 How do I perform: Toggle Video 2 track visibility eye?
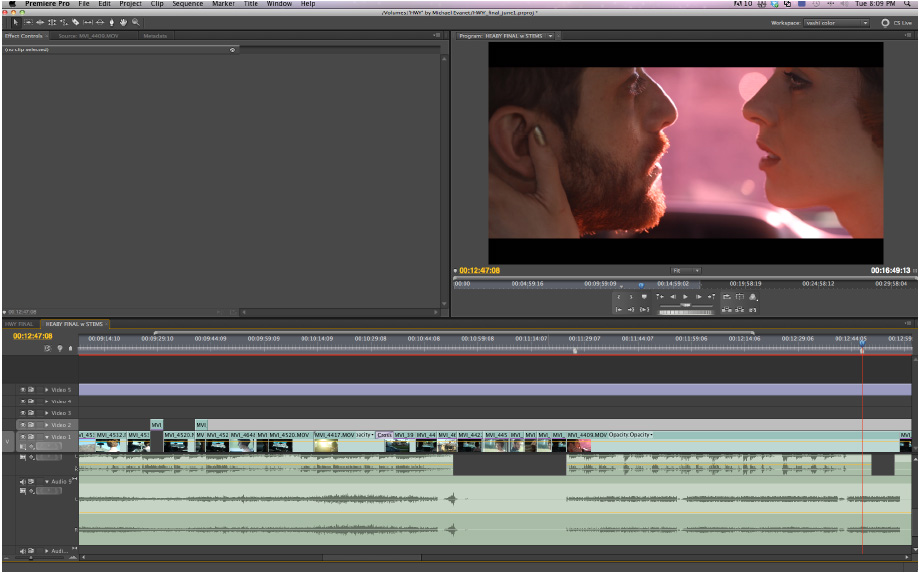pos(23,425)
